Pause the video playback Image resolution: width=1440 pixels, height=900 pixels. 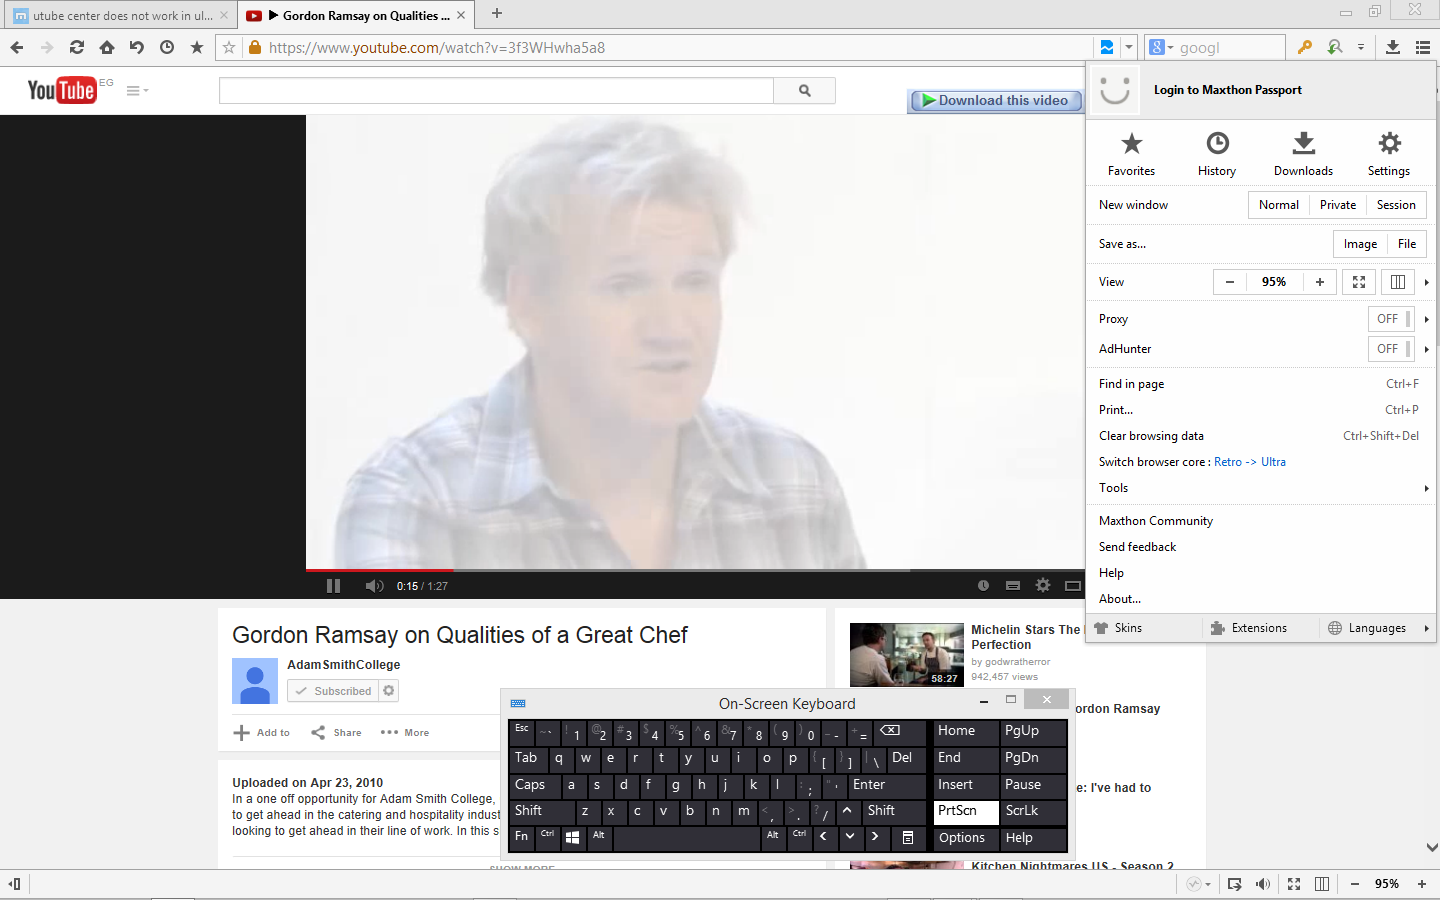[334, 586]
